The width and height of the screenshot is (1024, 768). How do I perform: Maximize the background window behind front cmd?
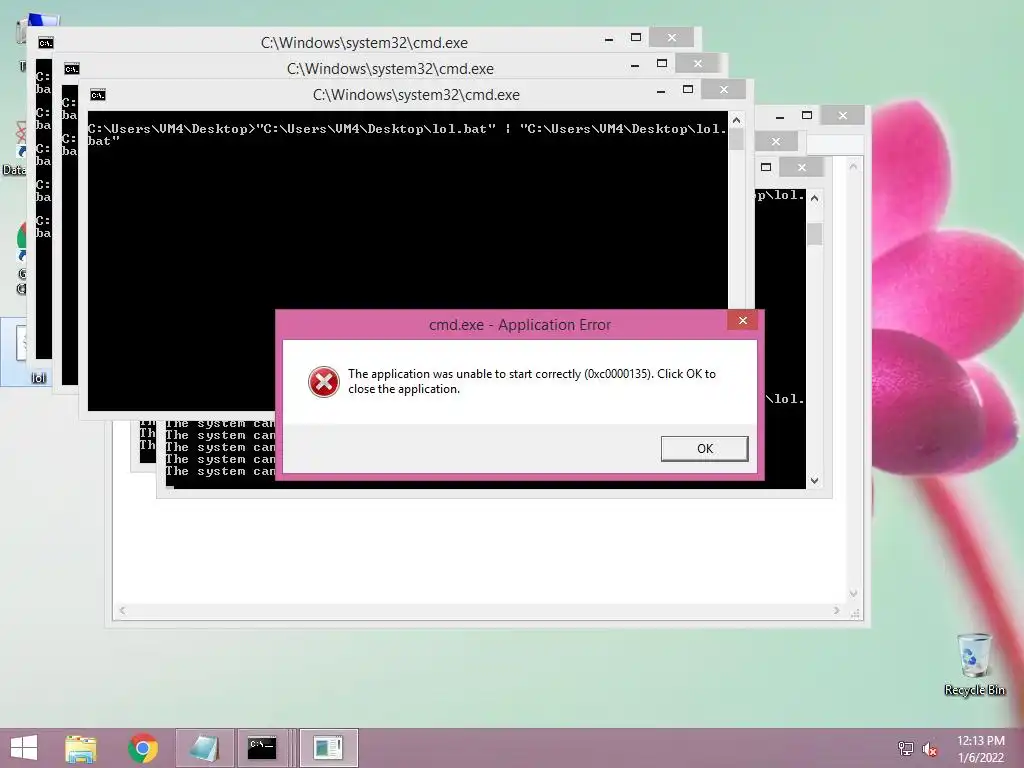click(807, 116)
